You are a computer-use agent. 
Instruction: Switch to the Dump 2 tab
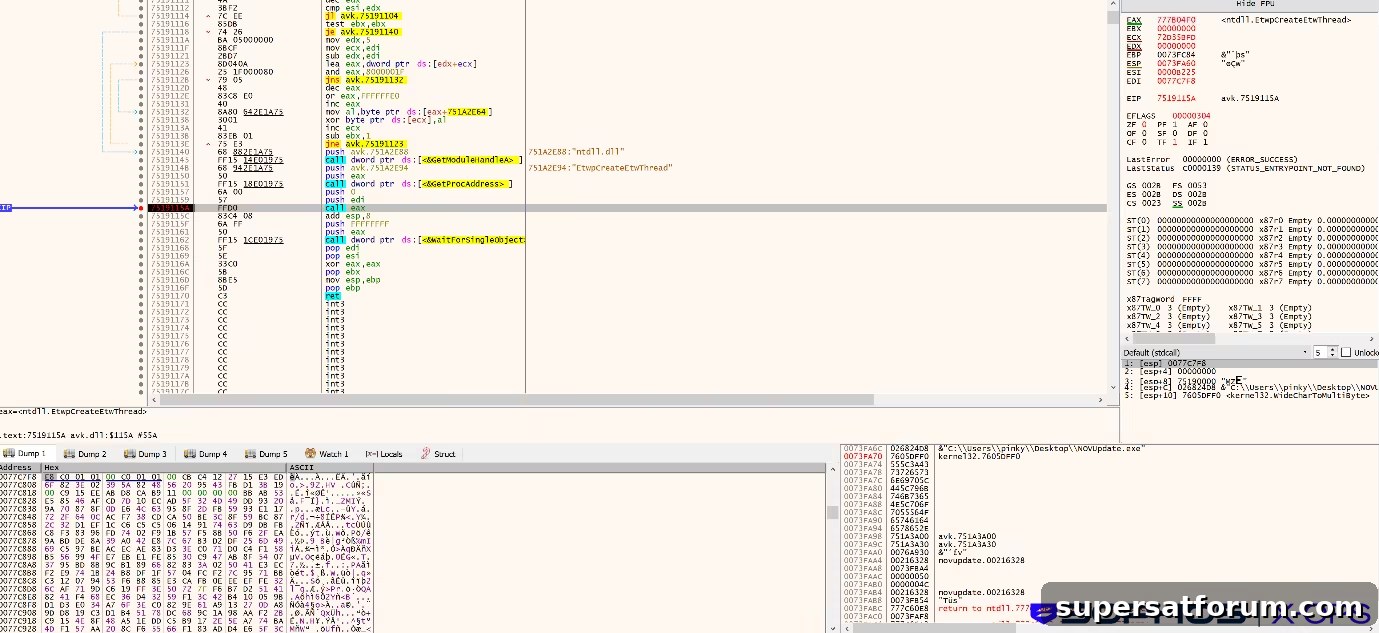(x=85, y=454)
